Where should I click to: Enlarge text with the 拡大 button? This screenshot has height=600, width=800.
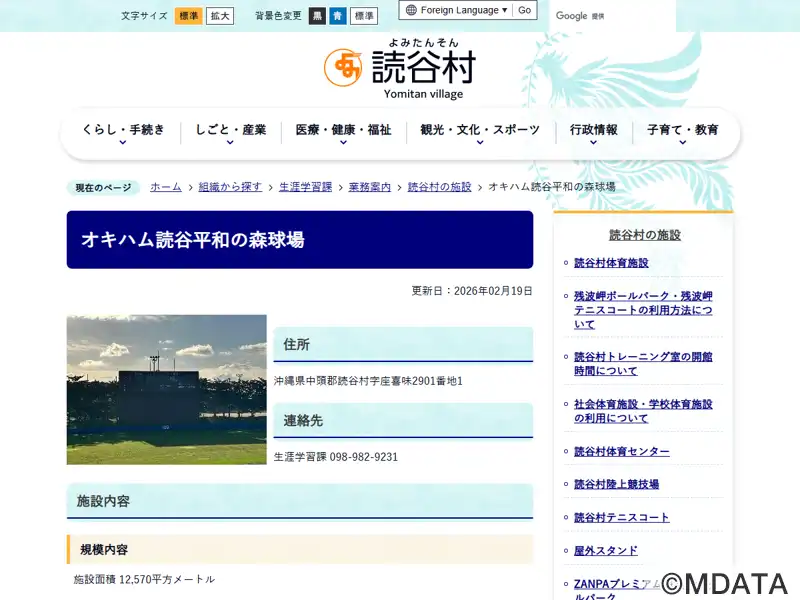pos(220,16)
